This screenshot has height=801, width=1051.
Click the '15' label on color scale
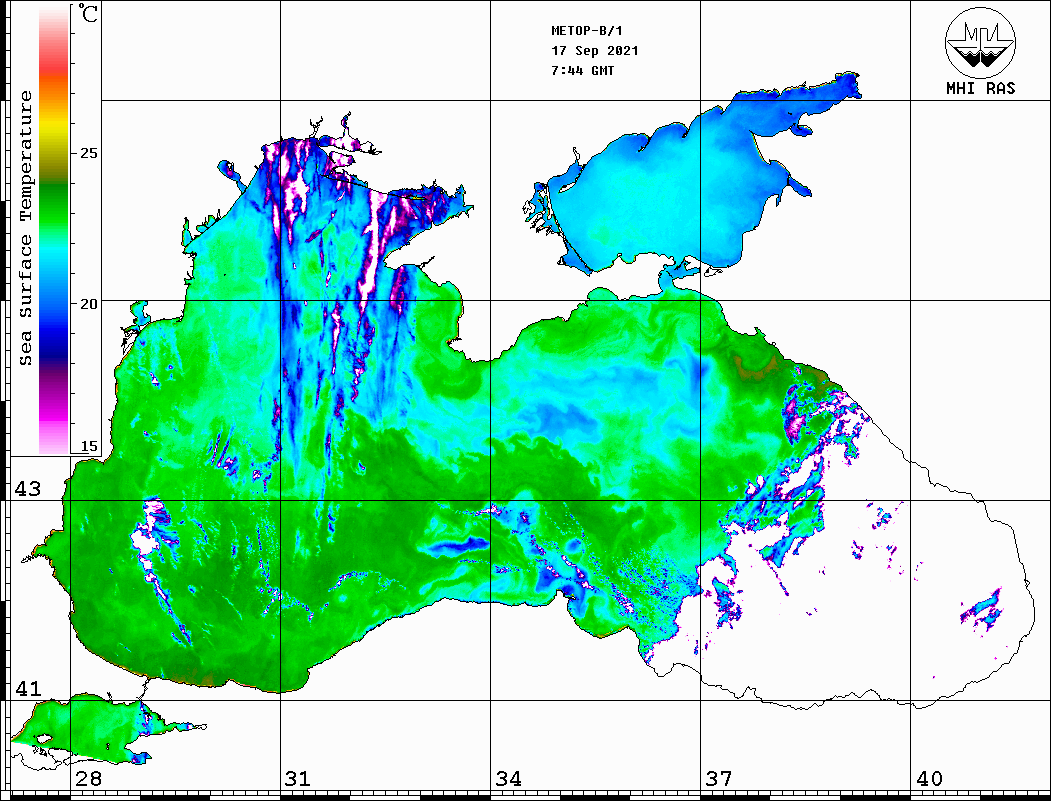tap(88, 446)
